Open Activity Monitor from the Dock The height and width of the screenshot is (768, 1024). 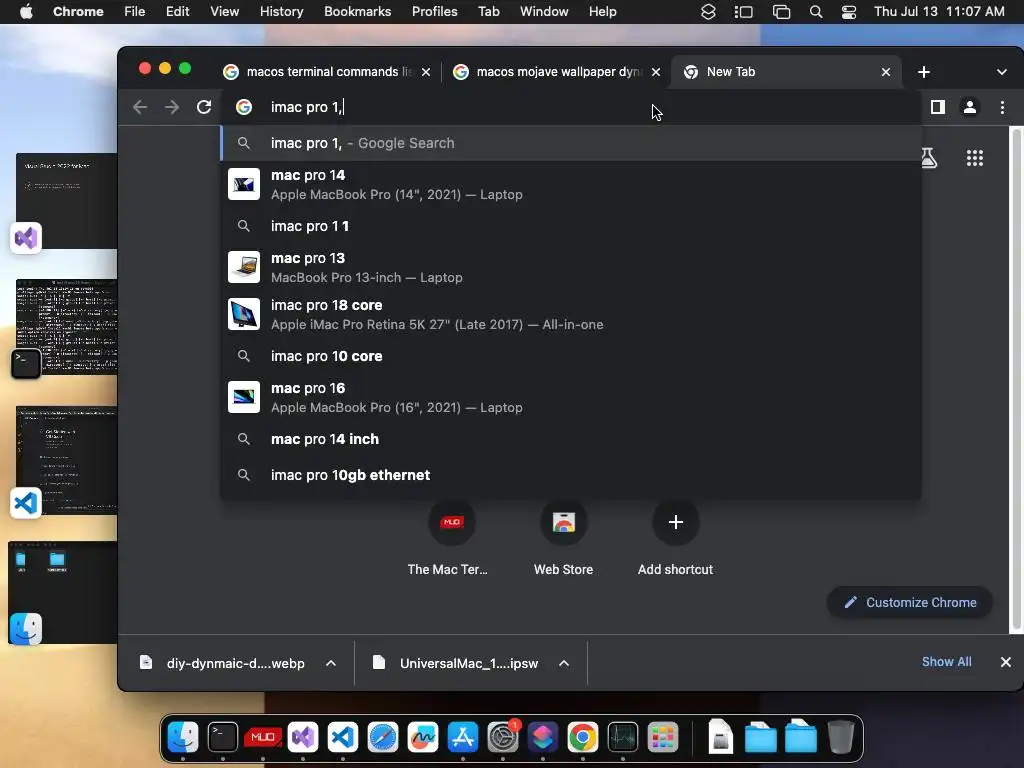click(622, 737)
